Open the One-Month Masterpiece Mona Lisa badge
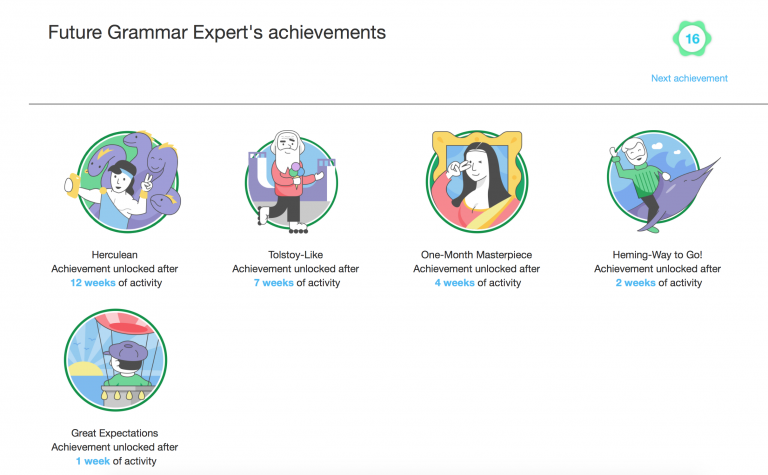The image size is (768, 475). pyautogui.click(x=477, y=181)
